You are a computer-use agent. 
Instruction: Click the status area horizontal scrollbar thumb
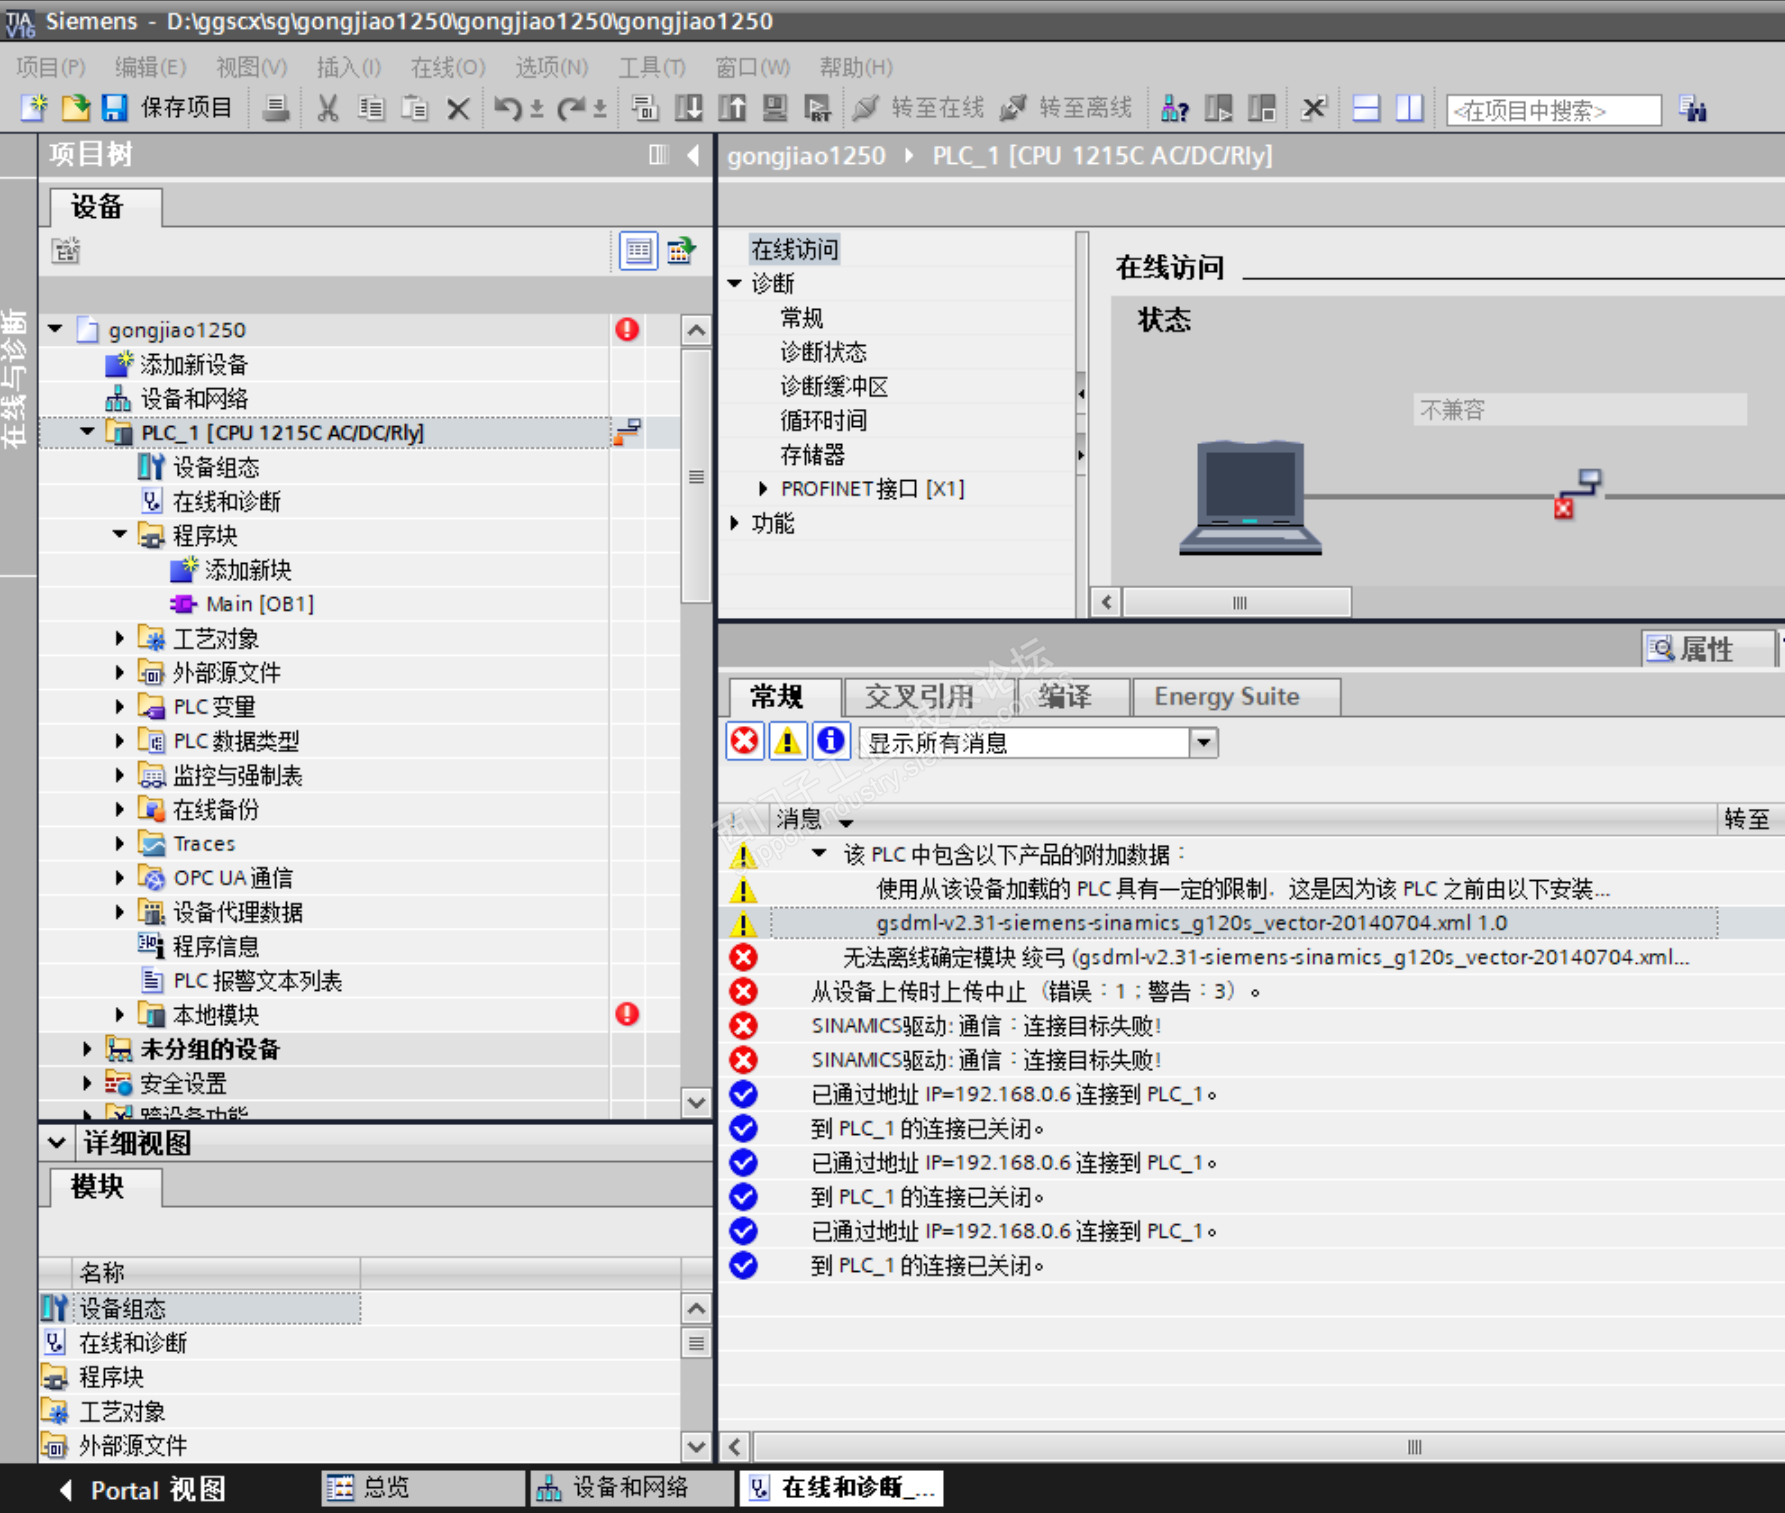[1238, 603]
